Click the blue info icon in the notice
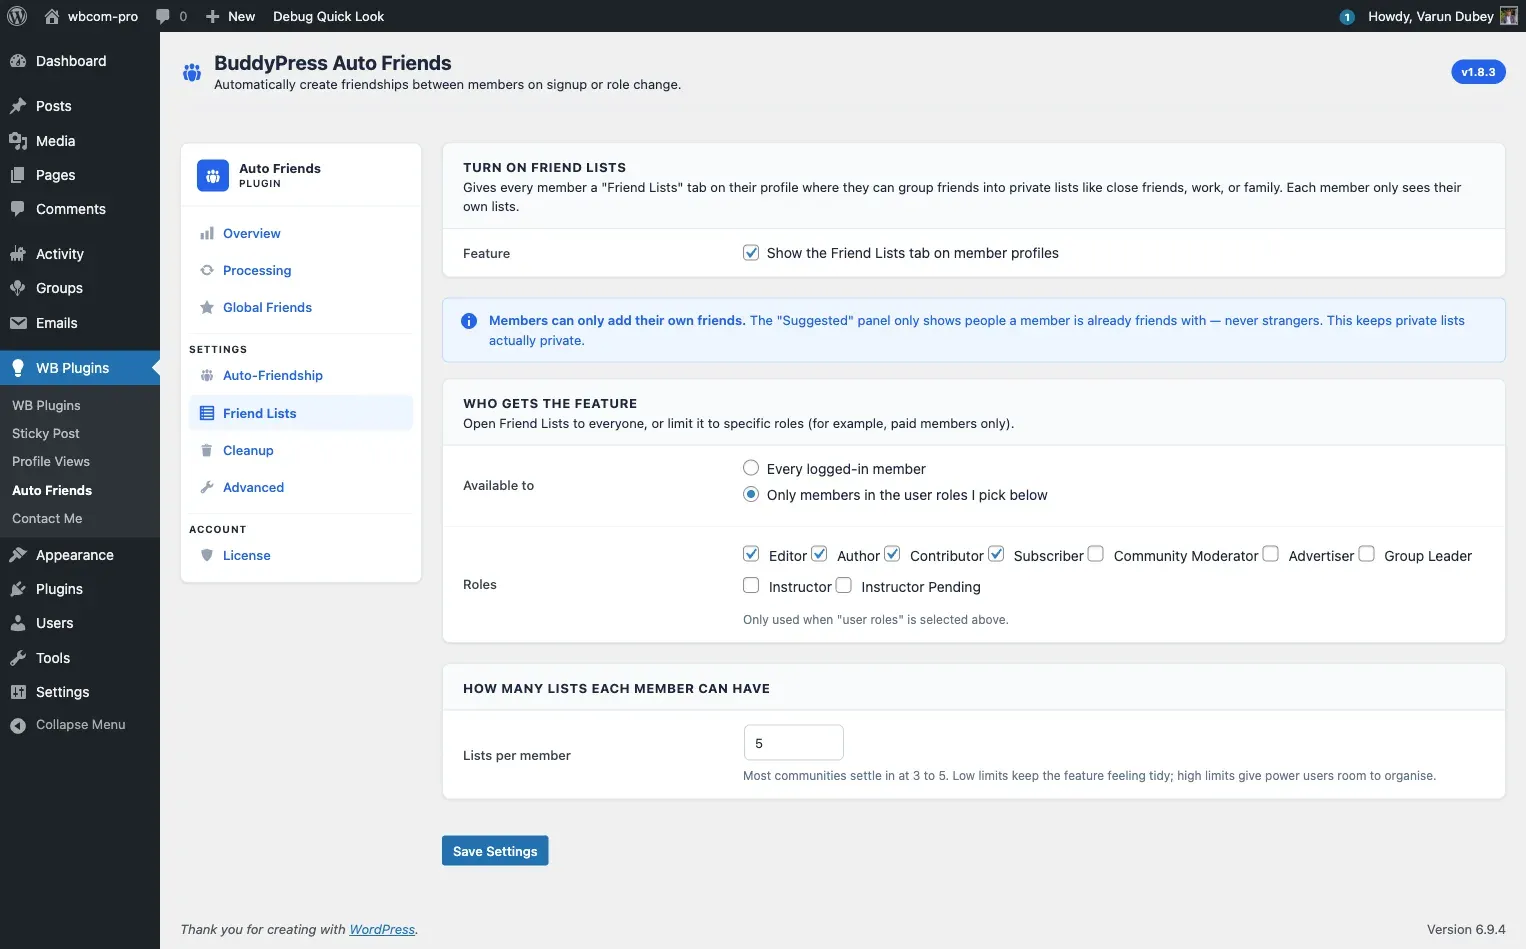Screen dimensions: 1526x949 tap(468, 321)
